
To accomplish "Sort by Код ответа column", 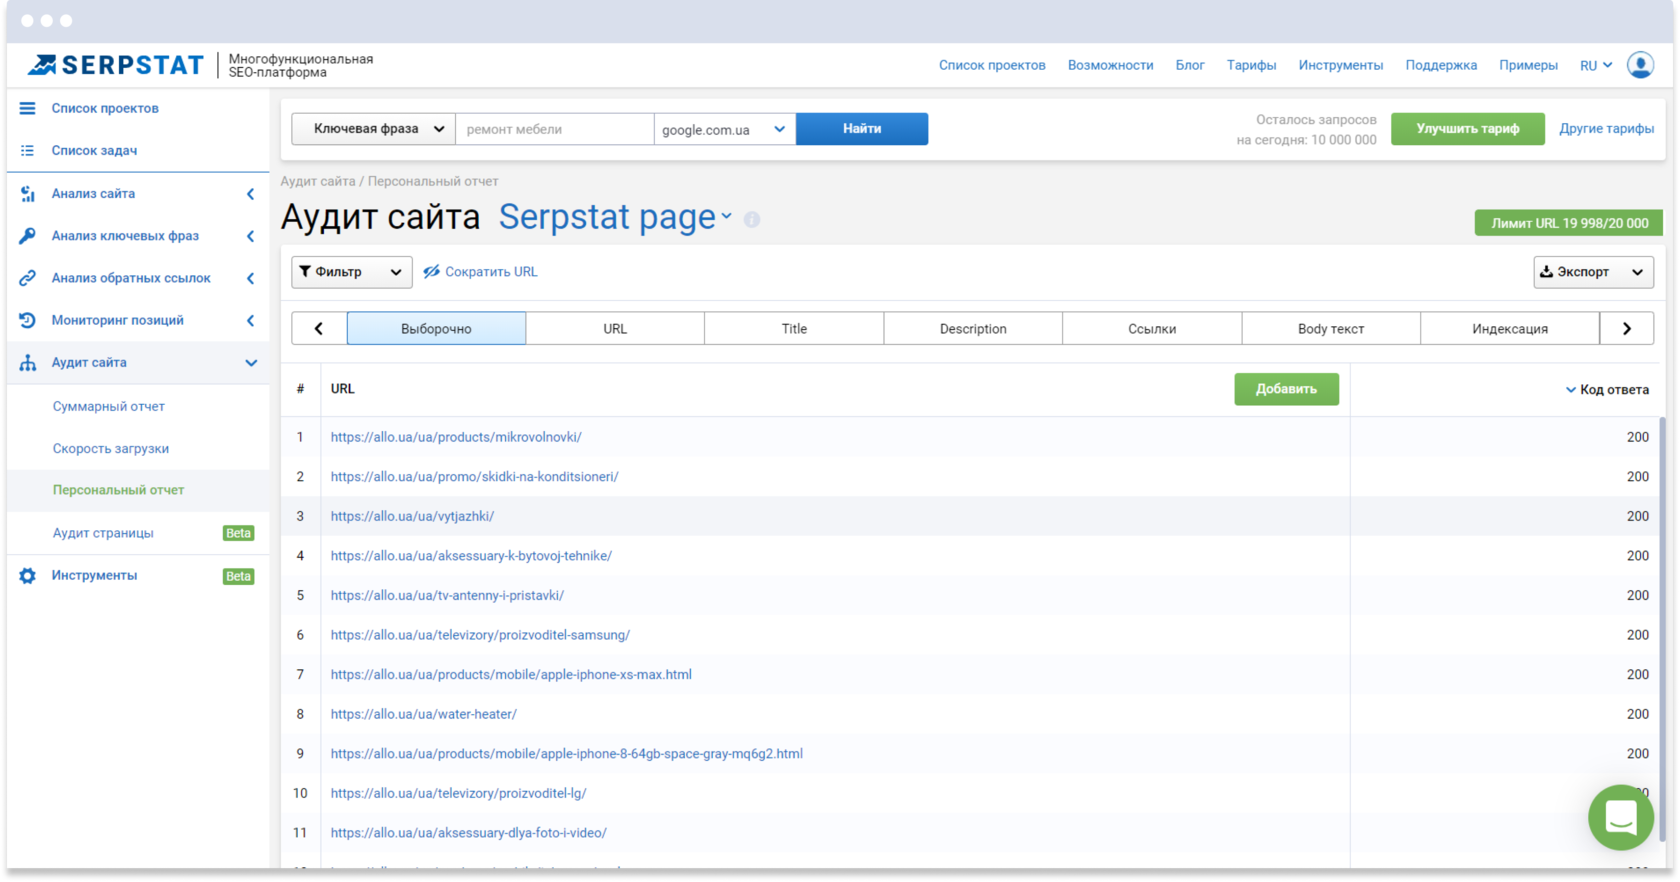I will 1607,389.
